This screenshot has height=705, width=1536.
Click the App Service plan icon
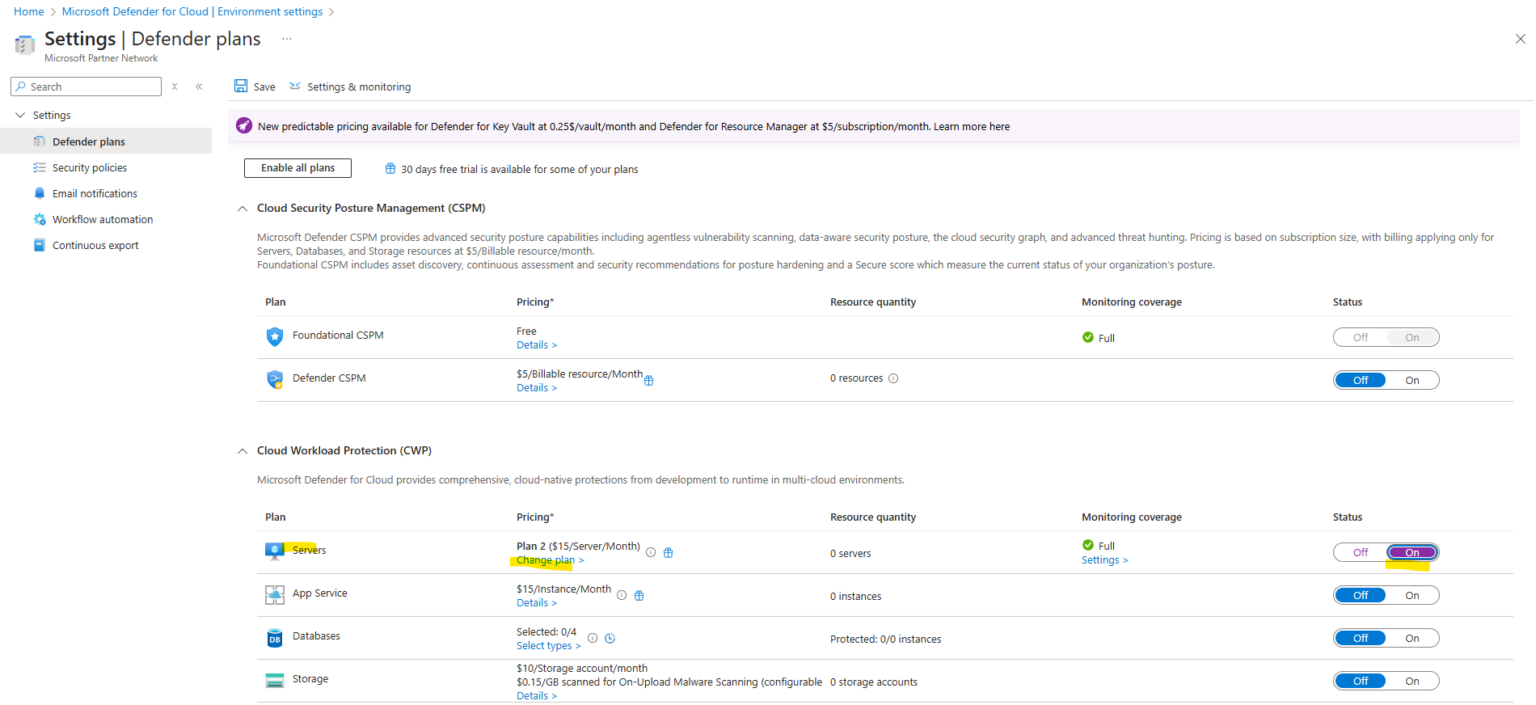click(x=275, y=595)
